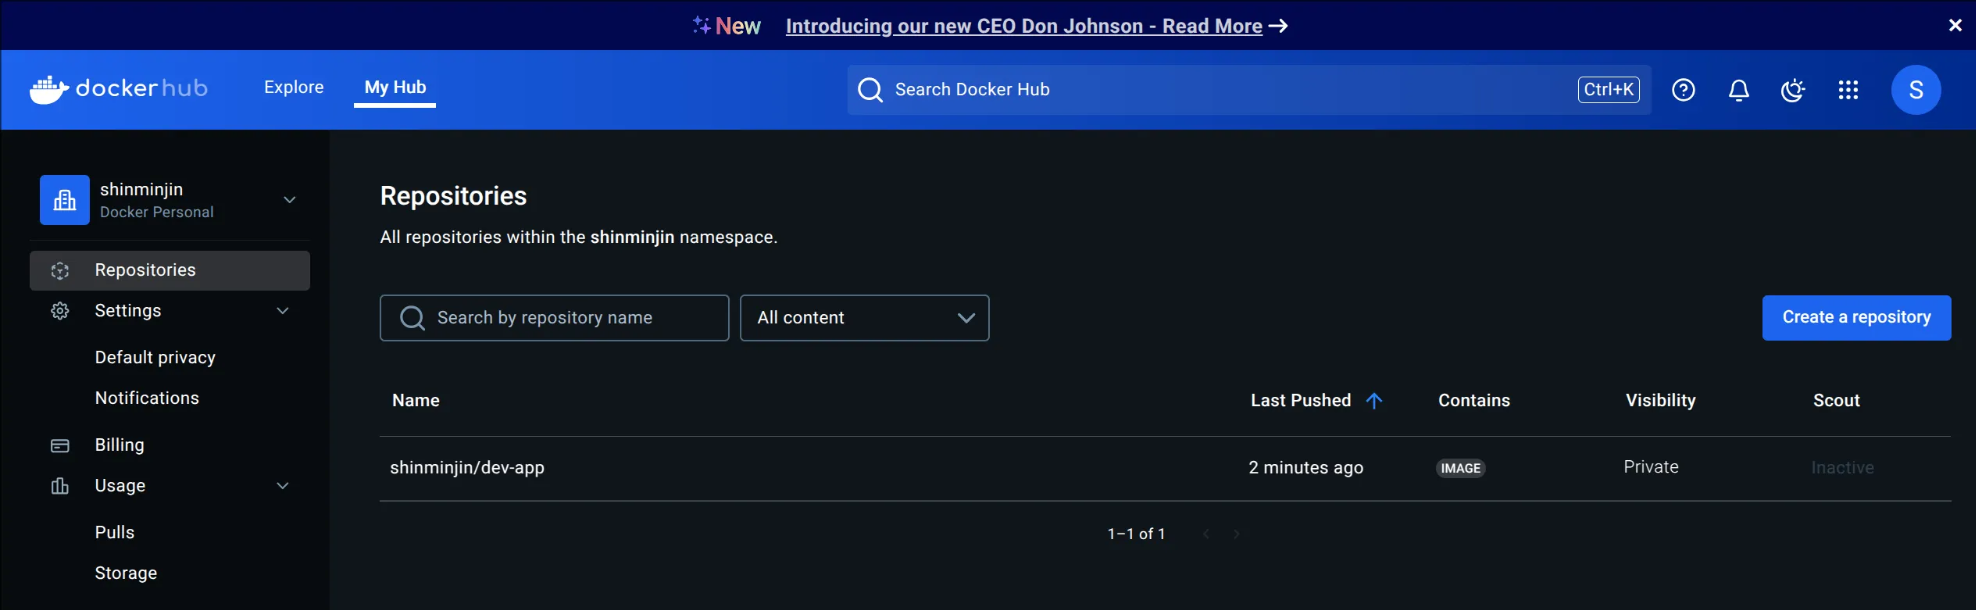
Task: Collapse the Settings section chevron
Action: [283, 311]
